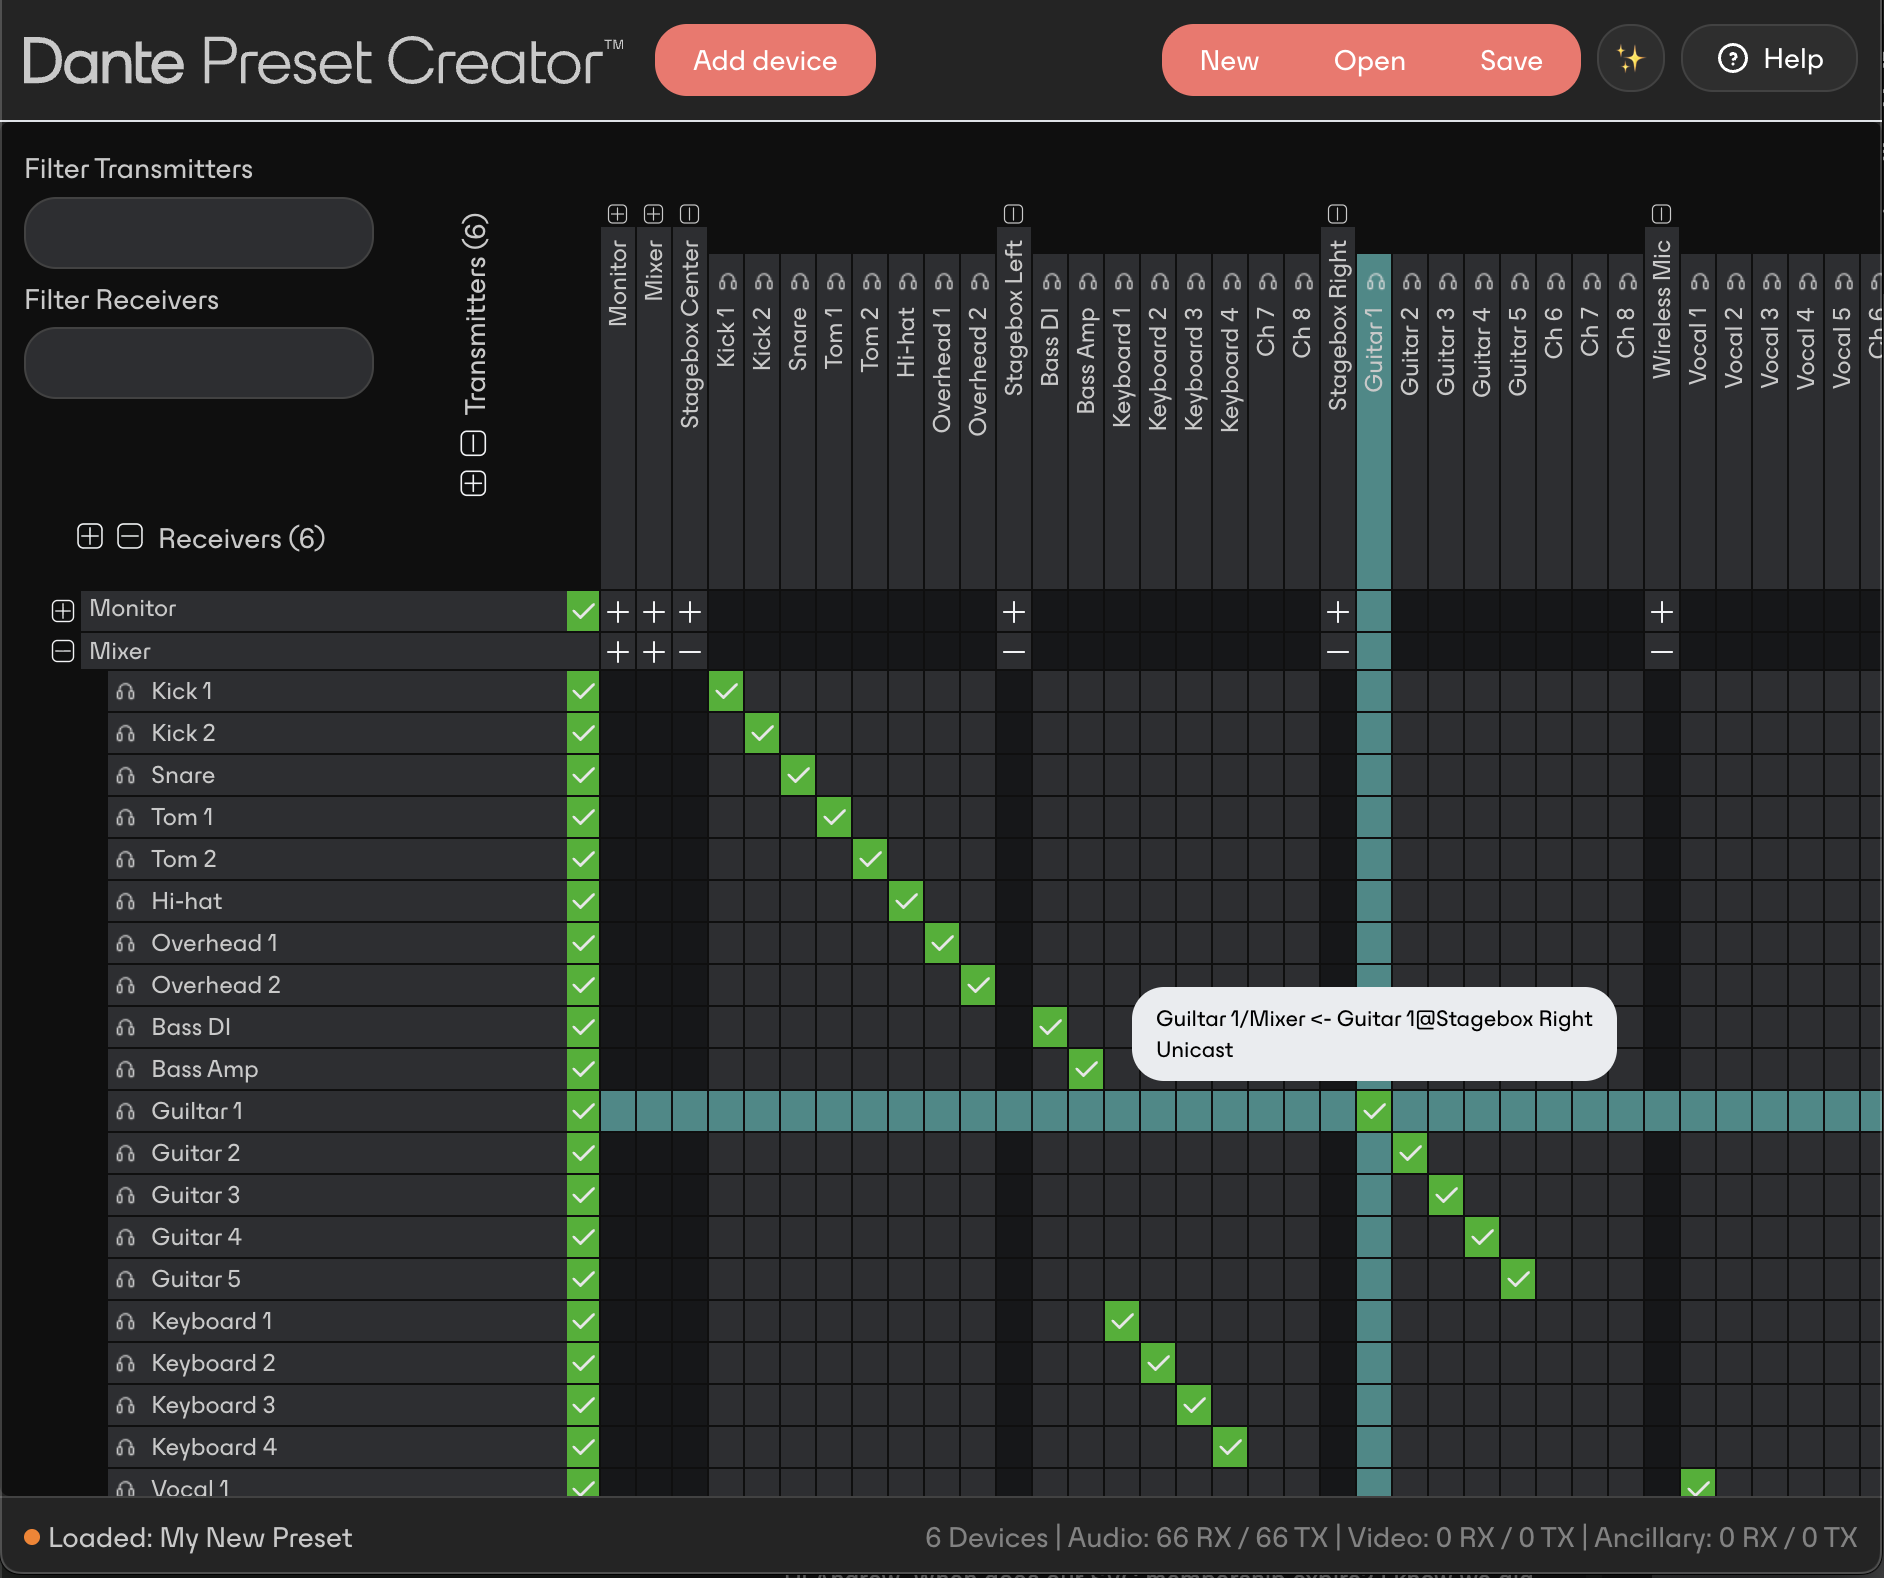The width and height of the screenshot is (1884, 1578).
Task: Save the current preset
Action: [x=1511, y=60]
